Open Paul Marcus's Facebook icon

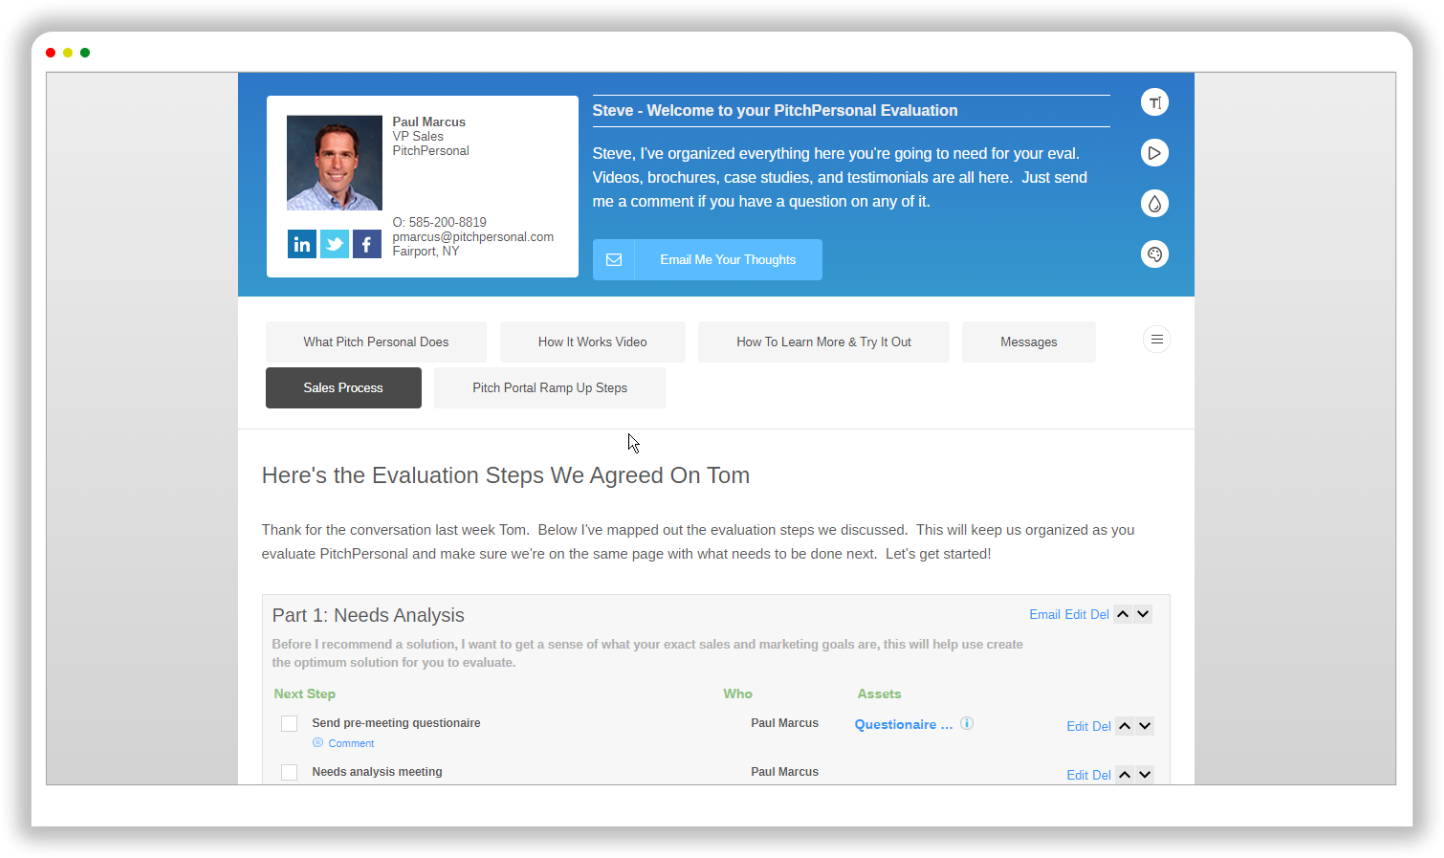pyautogui.click(x=366, y=244)
